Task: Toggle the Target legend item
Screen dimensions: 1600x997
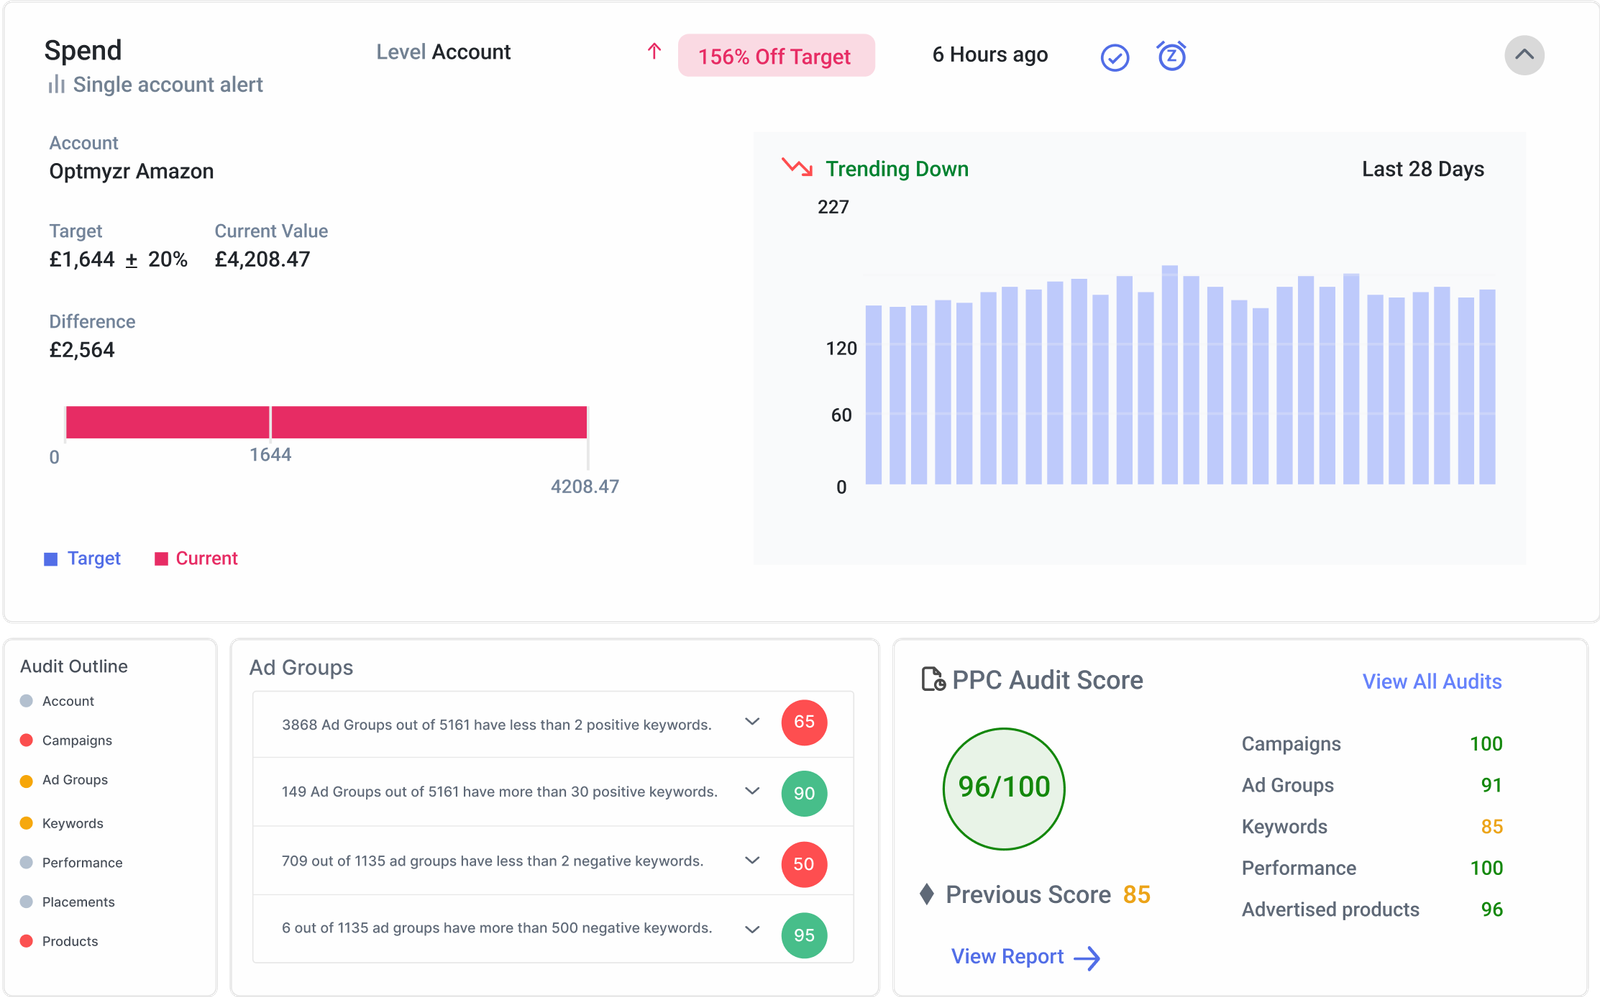Action: pyautogui.click(x=83, y=559)
